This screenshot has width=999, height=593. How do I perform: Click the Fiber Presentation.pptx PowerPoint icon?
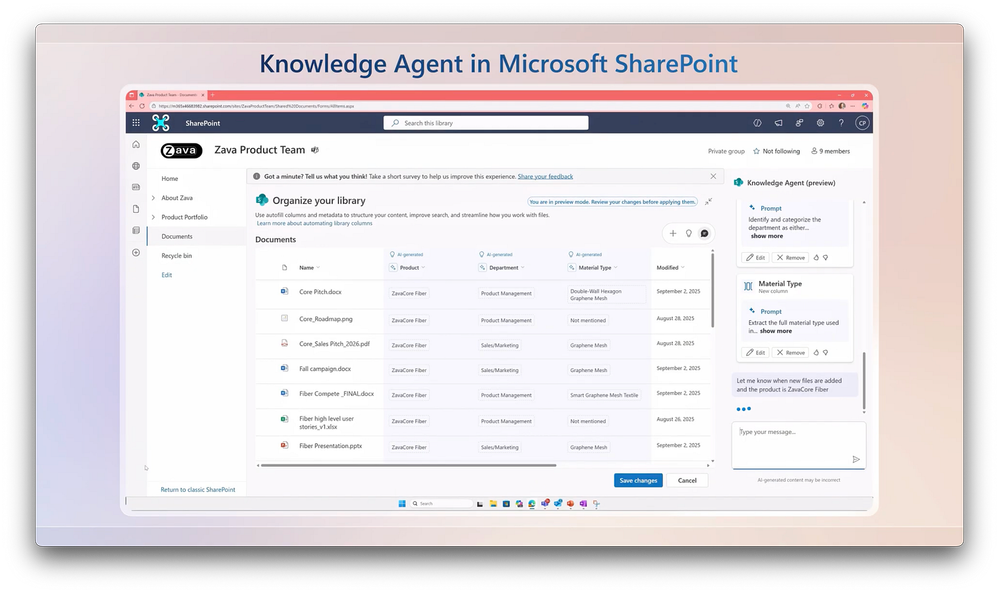tap(284, 445)
